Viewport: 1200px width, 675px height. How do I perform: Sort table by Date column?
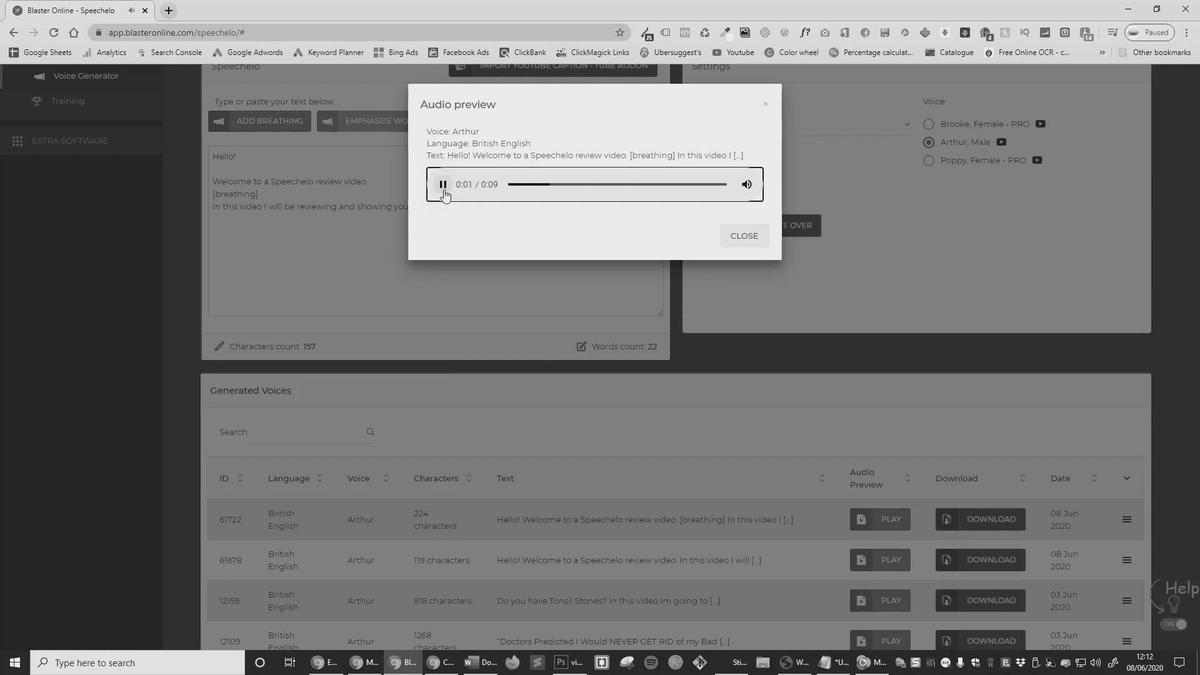point(1094,478)
